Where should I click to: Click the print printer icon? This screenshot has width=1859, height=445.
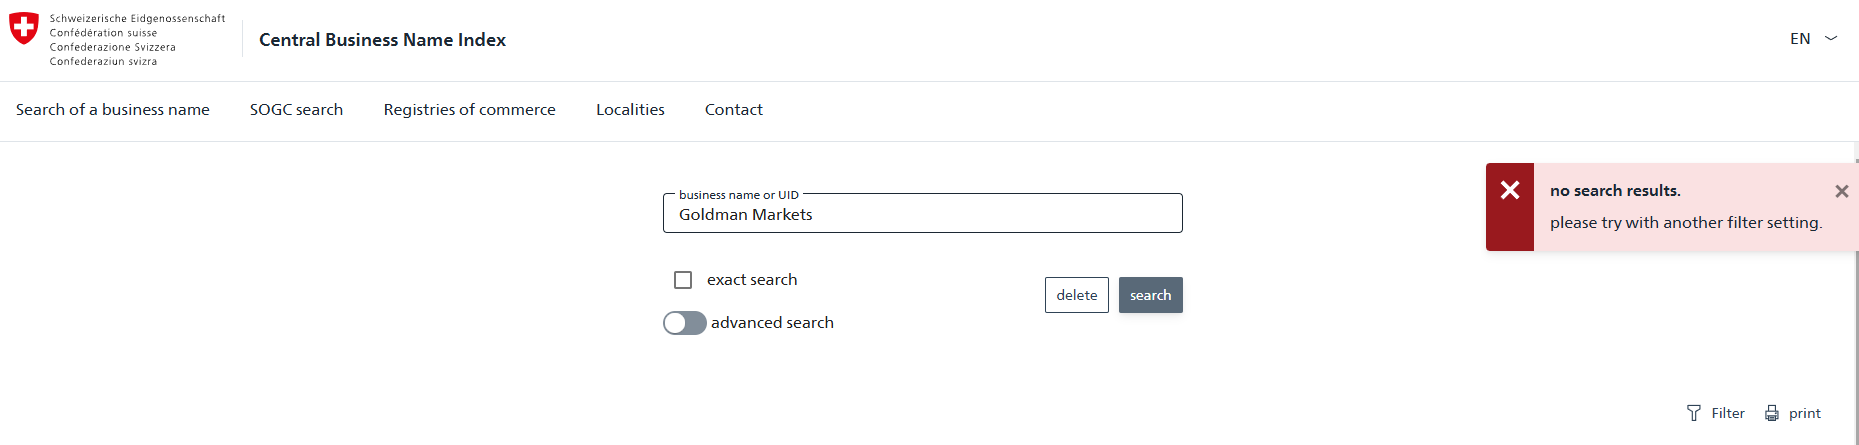1772,413
